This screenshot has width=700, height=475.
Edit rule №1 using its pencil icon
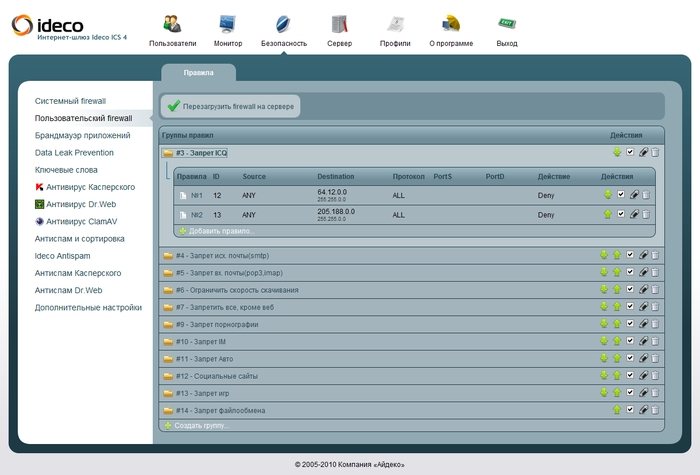(633, 195)
